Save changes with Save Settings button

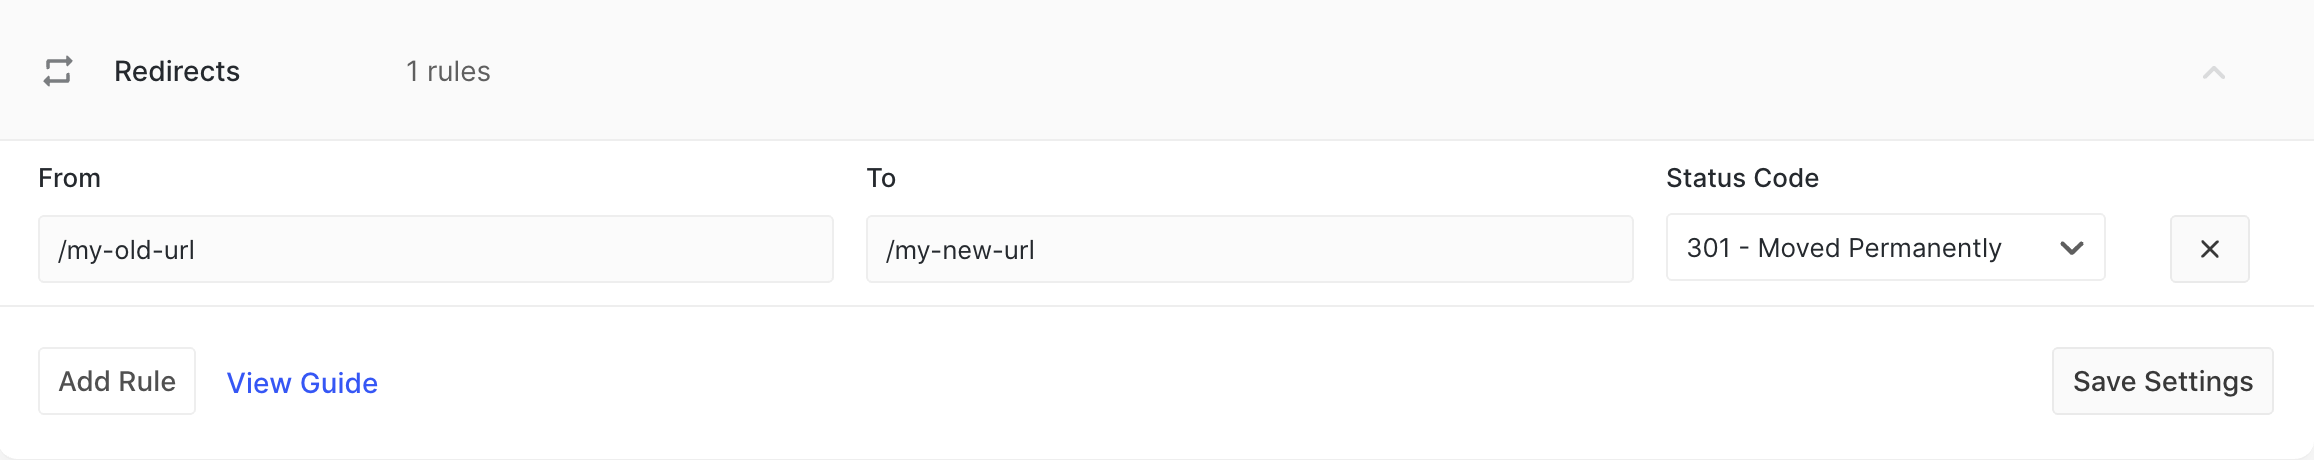click(x=2162, y=381)
